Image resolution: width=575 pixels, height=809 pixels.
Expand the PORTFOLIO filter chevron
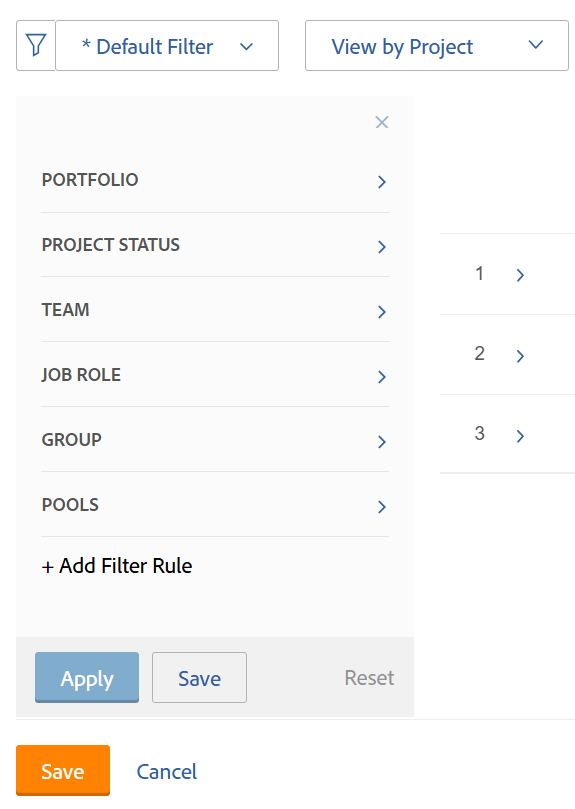[382, 182]
